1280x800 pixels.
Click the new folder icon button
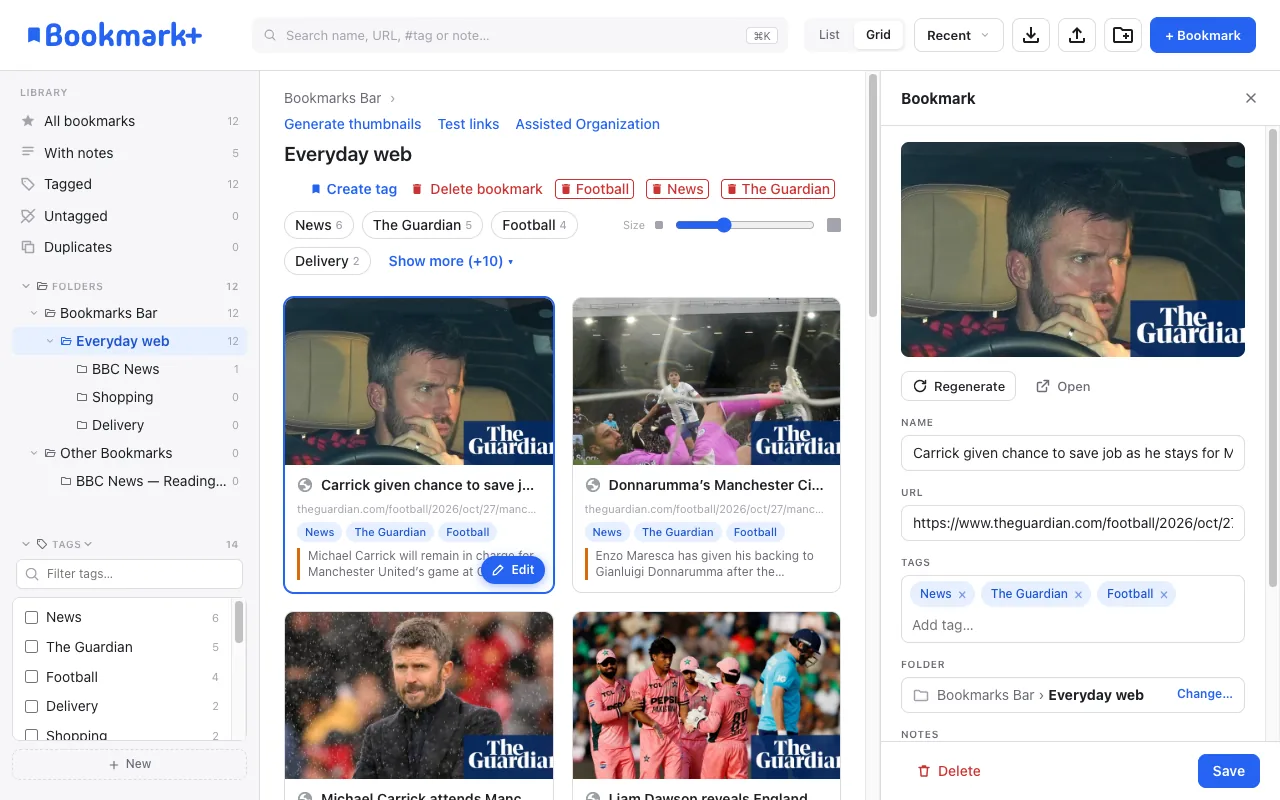(x=1123, y=35)
